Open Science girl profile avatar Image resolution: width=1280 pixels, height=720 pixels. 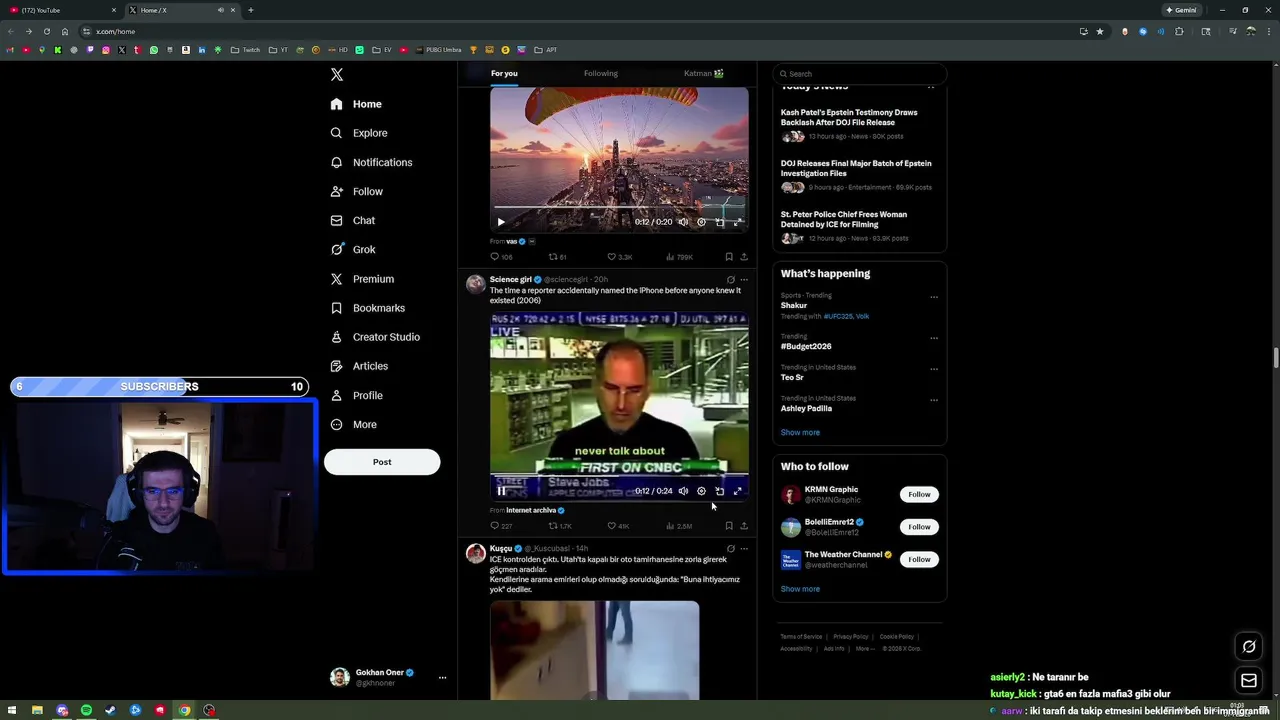tap(475, 284)
